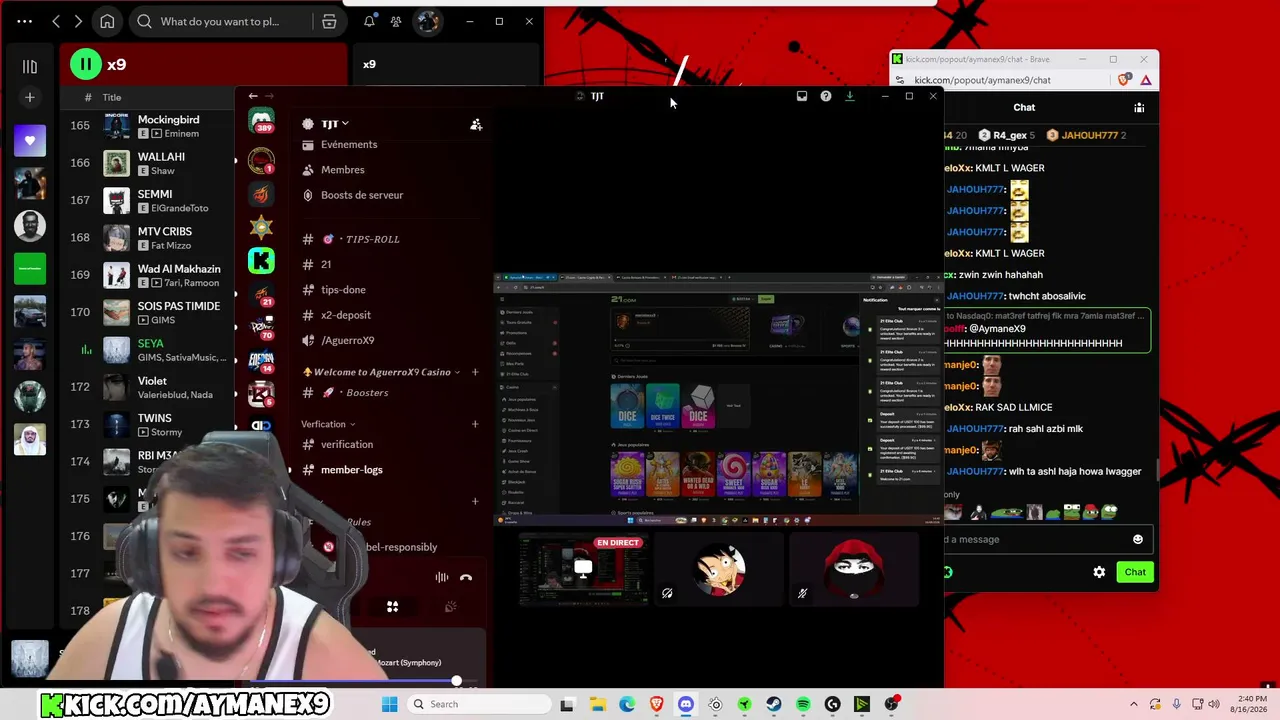
Task: Go forward in Spotify navigation
Action: point(78,21)
